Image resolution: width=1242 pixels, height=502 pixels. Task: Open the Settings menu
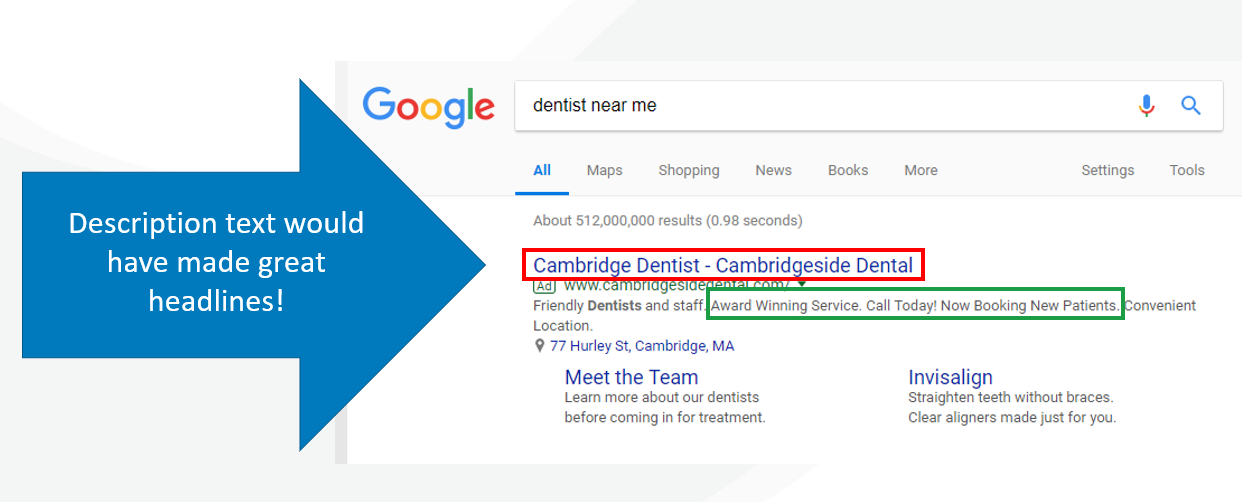point(1108,170)
